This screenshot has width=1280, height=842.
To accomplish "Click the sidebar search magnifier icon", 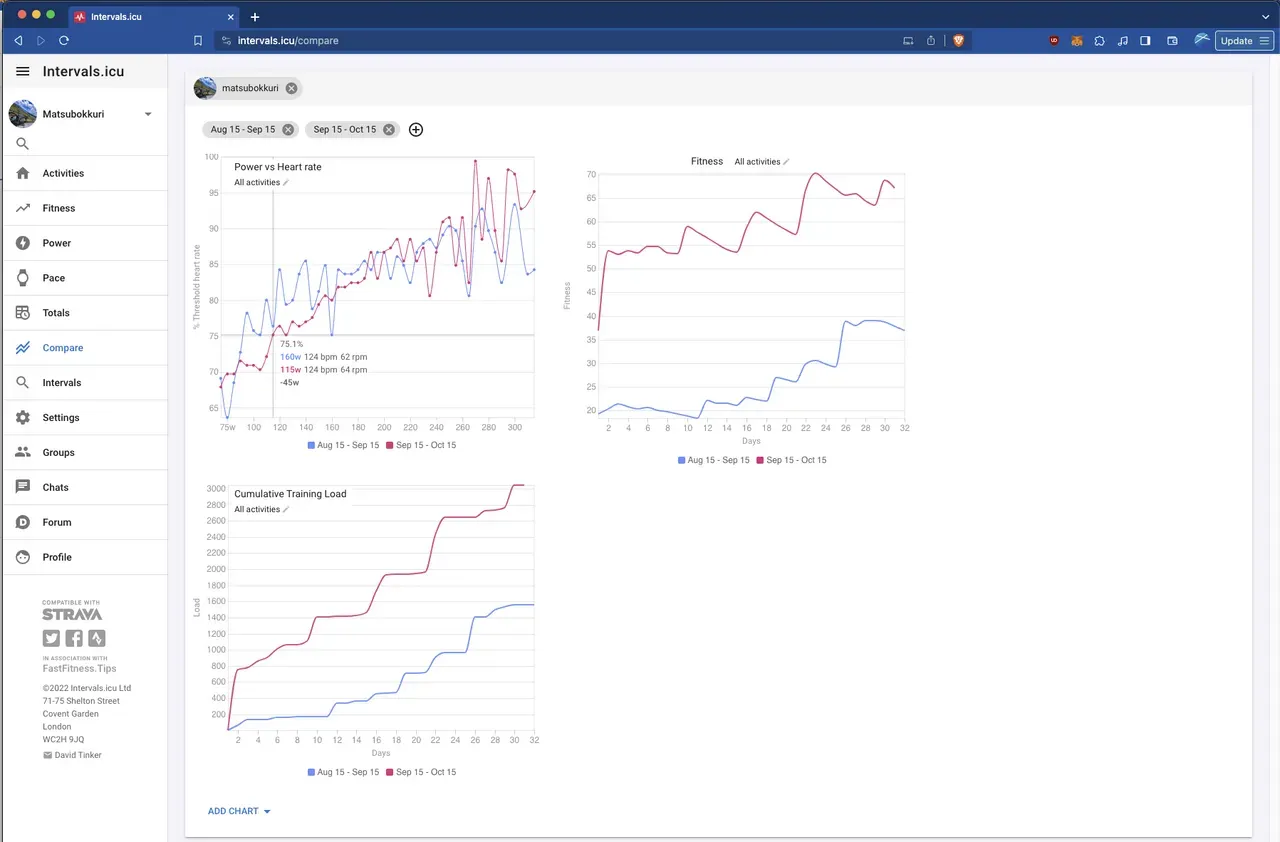I will tap(22, 144).
